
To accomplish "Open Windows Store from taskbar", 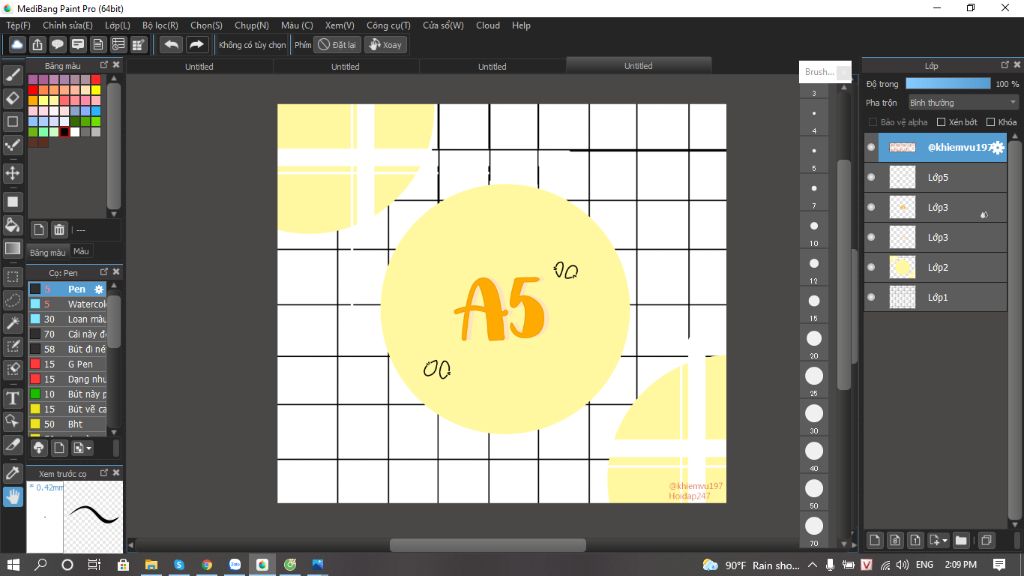I will 123,564.
